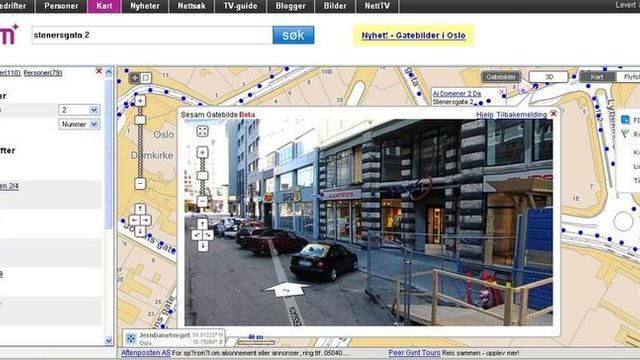Open Nyhet! Gatebilder i Oslo link
Screen dimensions: 640x360
[413, 36]
